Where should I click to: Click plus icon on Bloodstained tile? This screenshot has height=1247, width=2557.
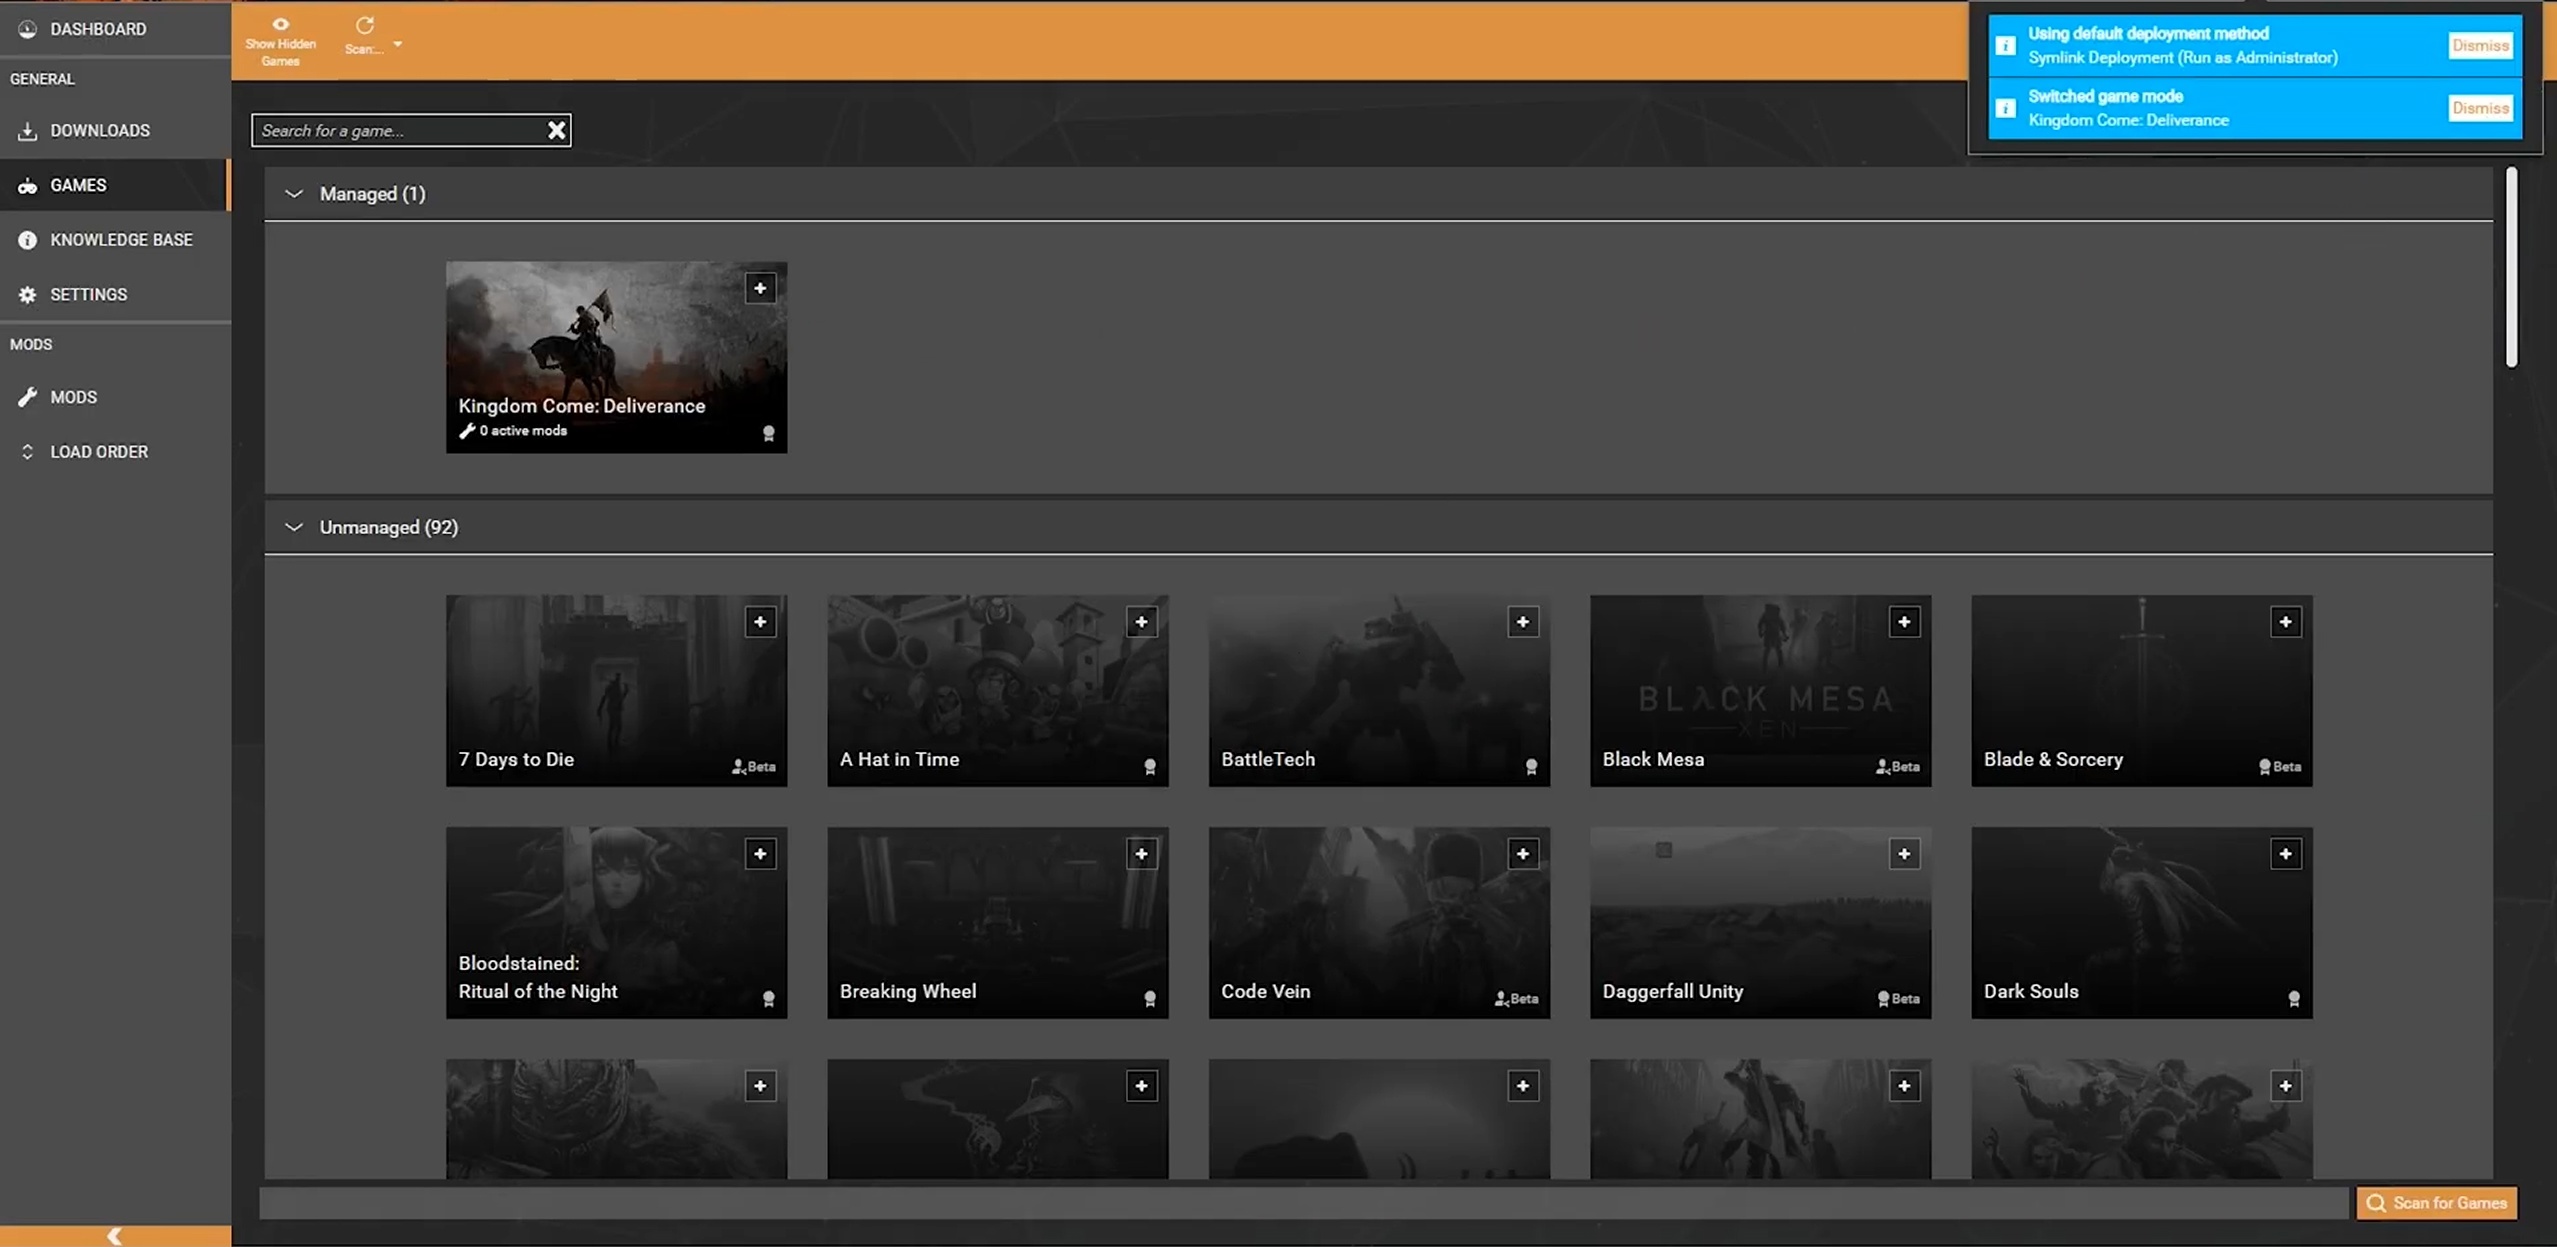click(760, 854)
